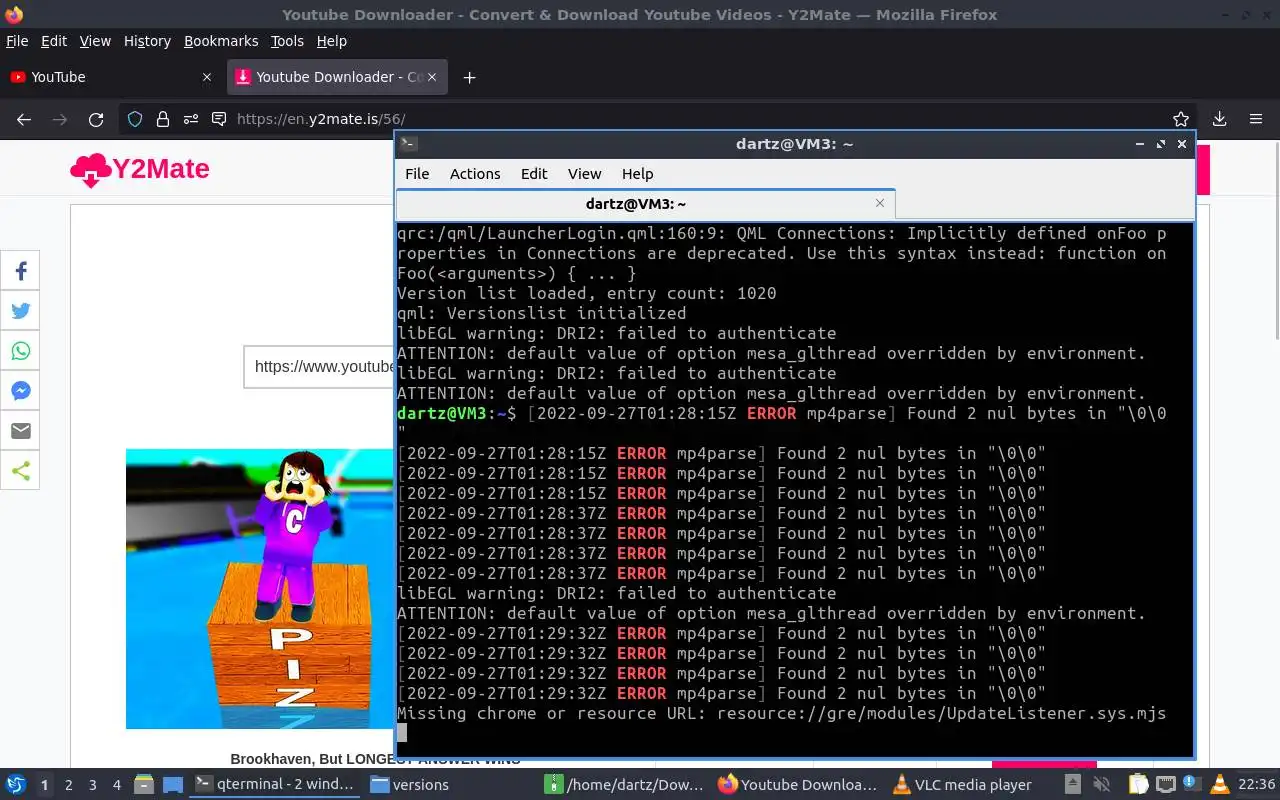Image resolution: width=1280 pixels, height=800 pixels.
Task: Click the site padlock icon
Action: (x=163, y=119)
